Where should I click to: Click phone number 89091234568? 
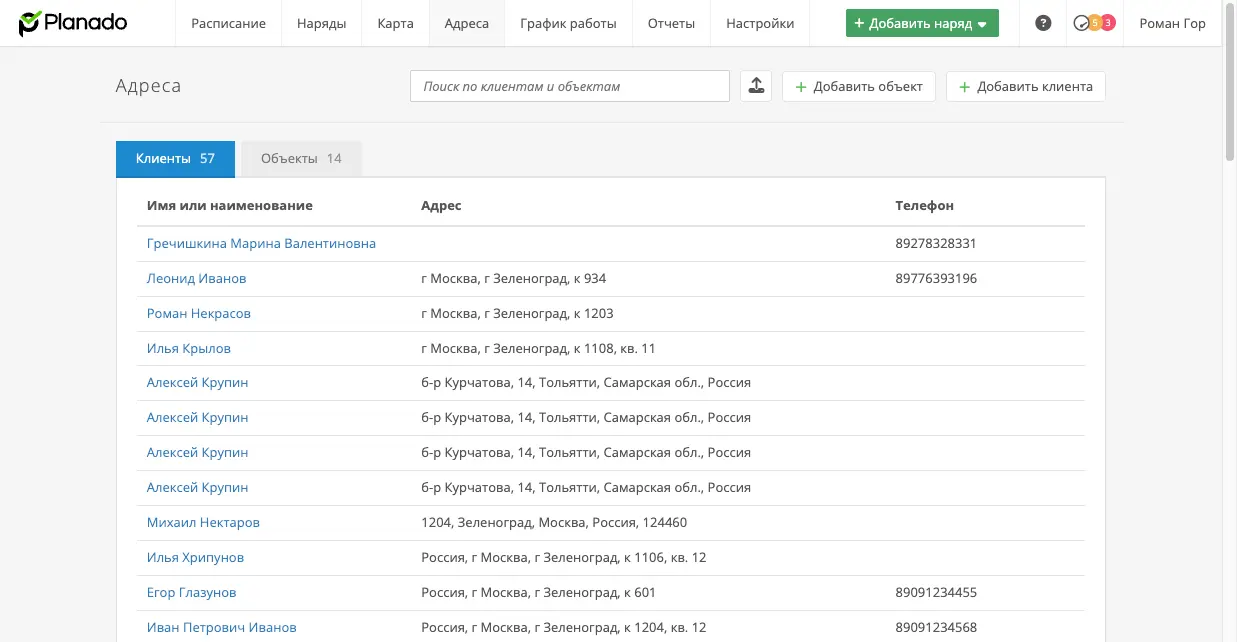[x=936, y=627]
